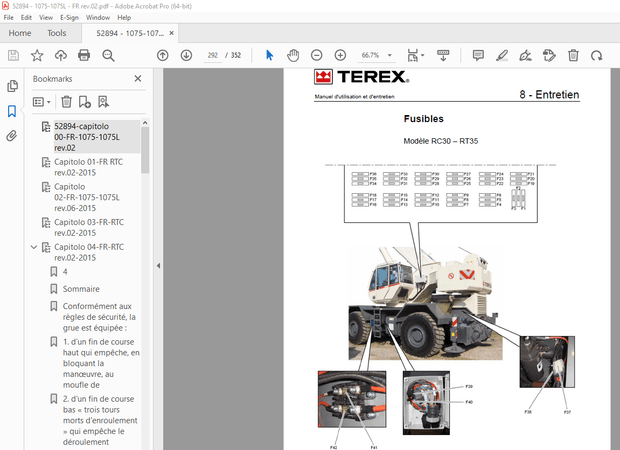Open the bookmarks options dropdown menu
This screenshot has height=450, width=620.
pos(41,101)
